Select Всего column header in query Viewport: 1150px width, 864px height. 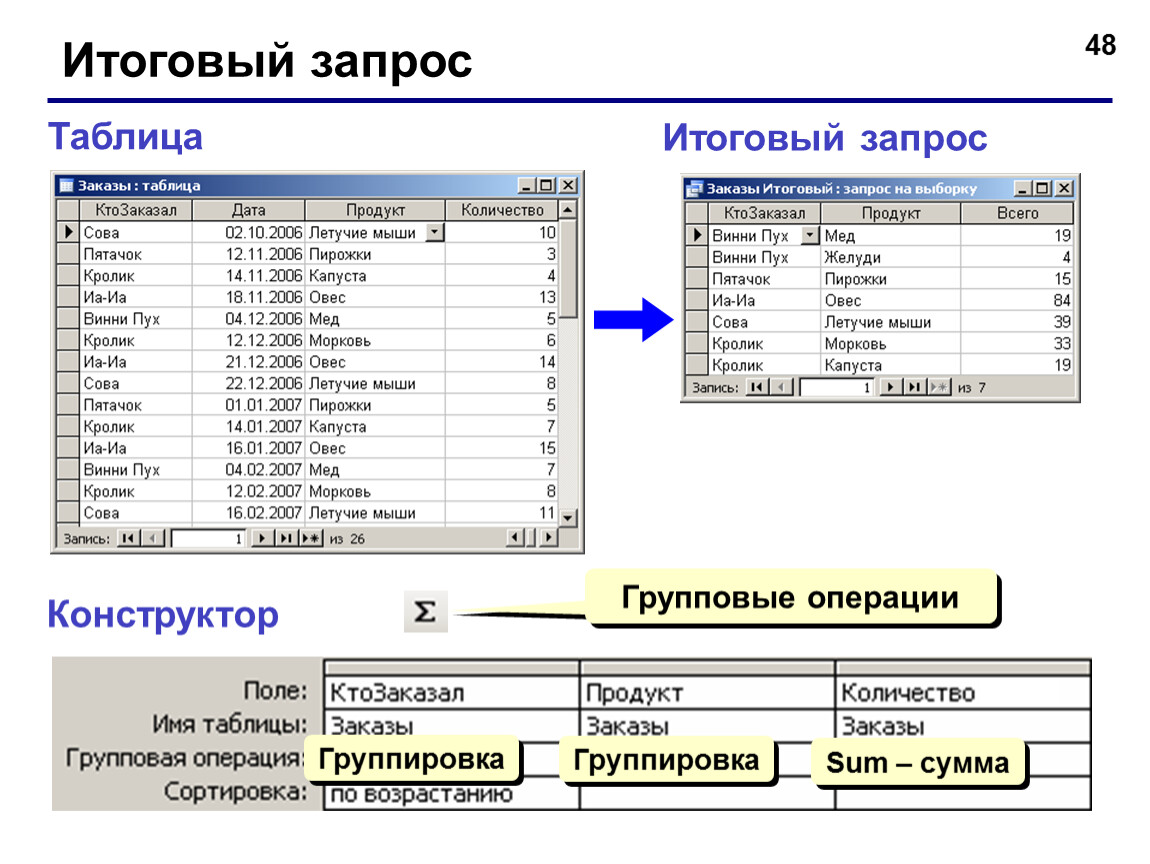[x=1017, y=213]
